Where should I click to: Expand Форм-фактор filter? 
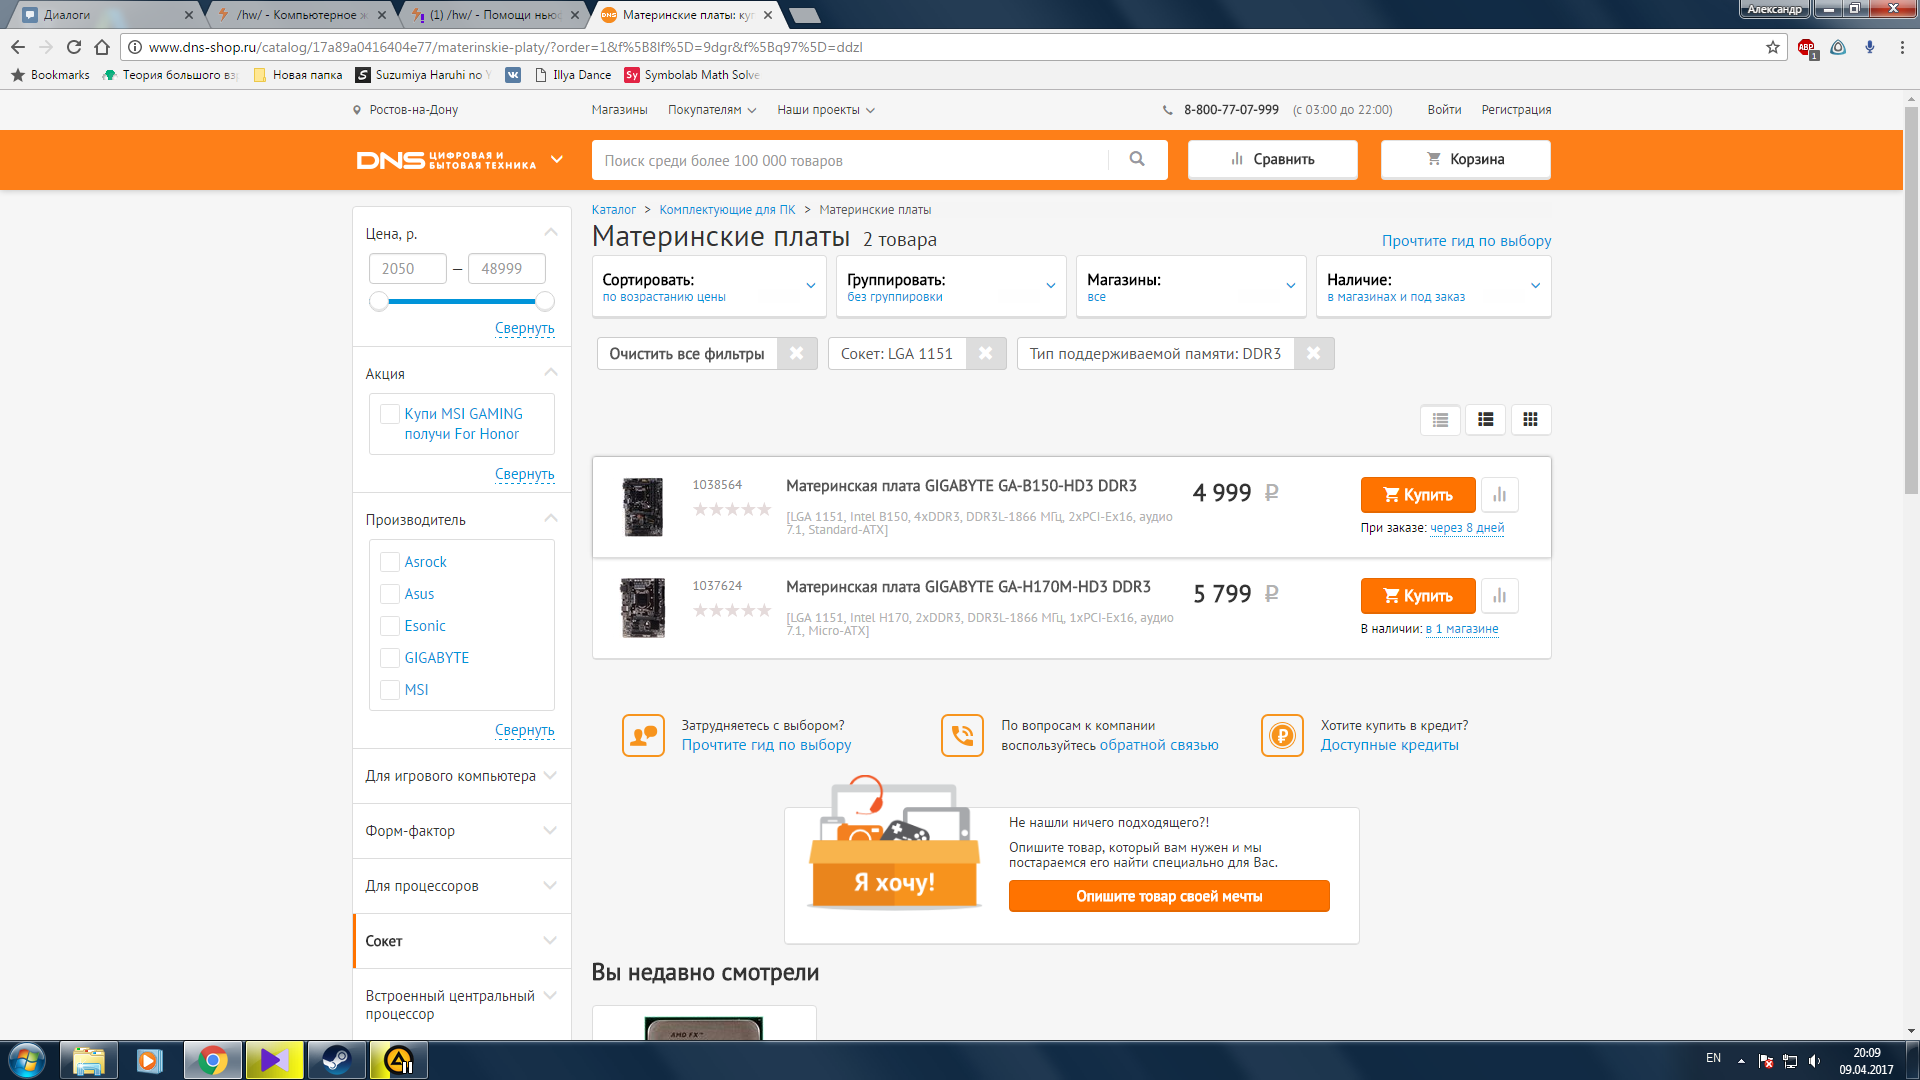click(461, 831)
